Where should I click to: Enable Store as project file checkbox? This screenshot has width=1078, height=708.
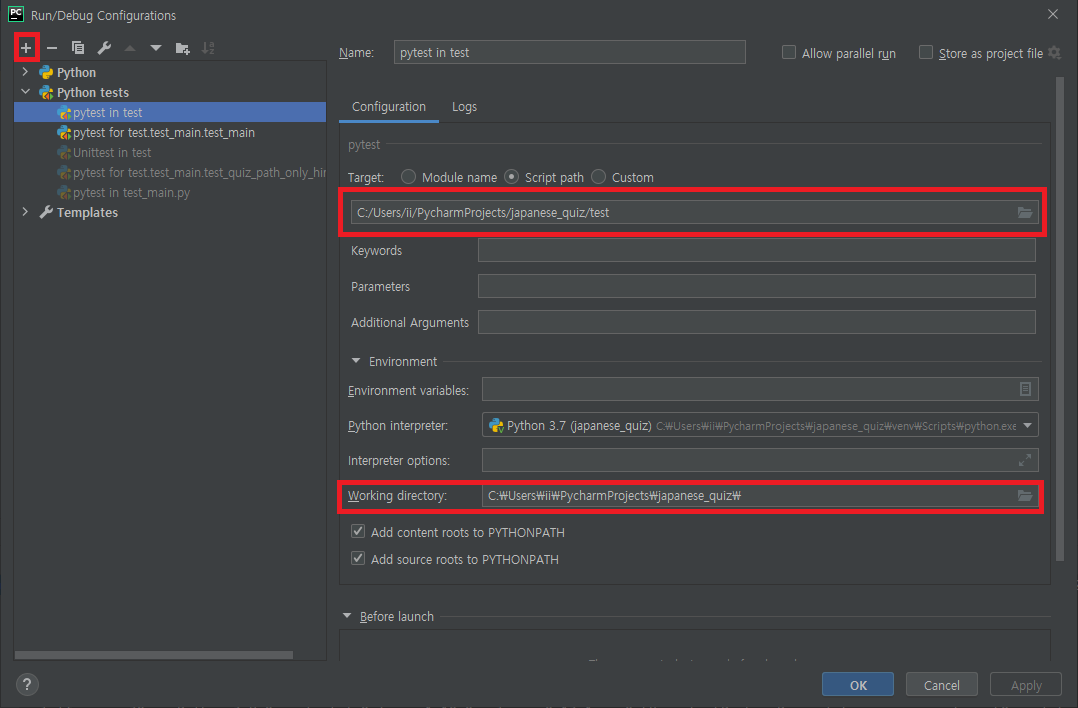[x=926, y=52]
